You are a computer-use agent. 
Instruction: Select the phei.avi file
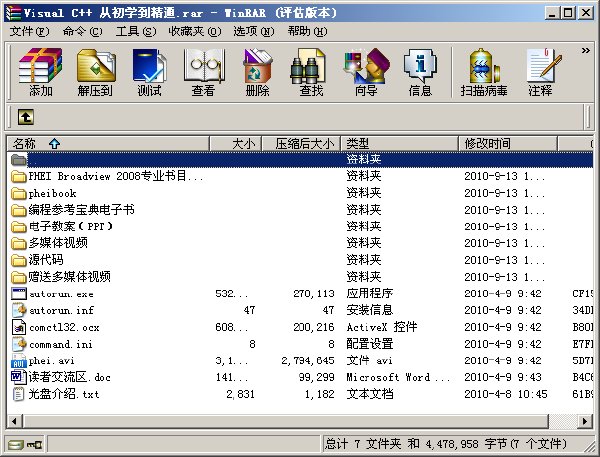300,361
